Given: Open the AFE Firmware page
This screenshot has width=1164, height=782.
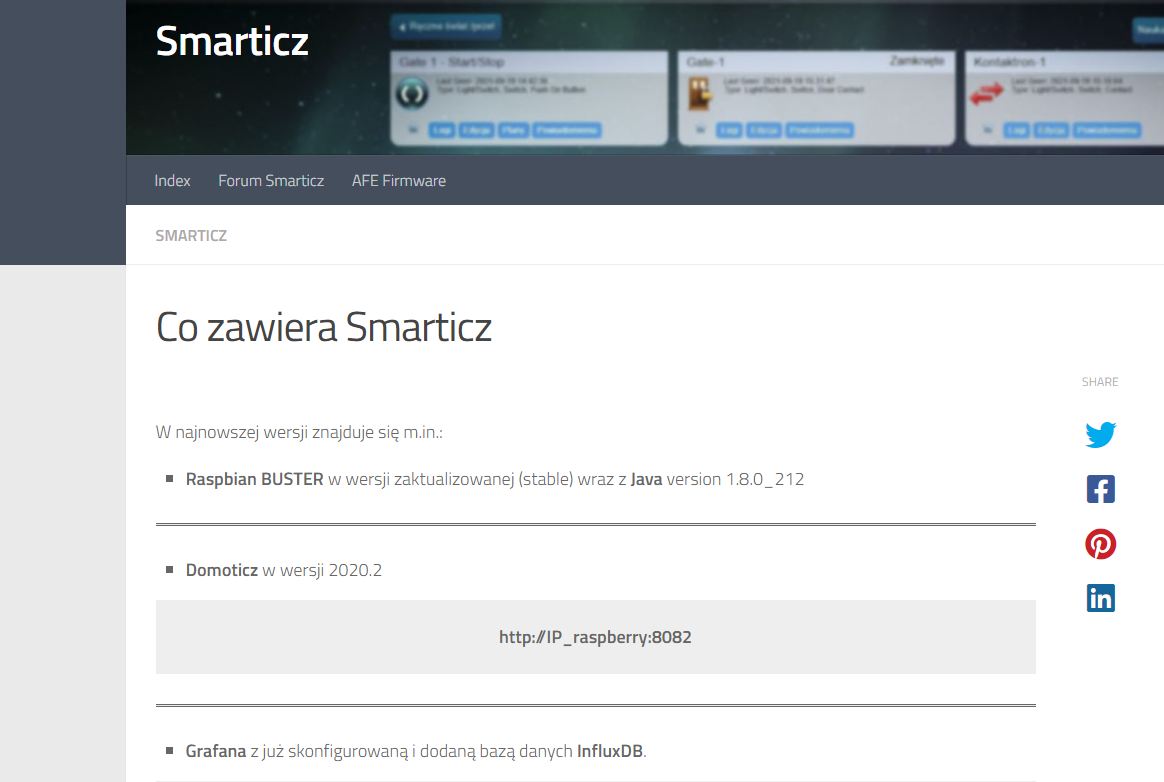Looking at the screenshot, I should click(x=399, y=180).
